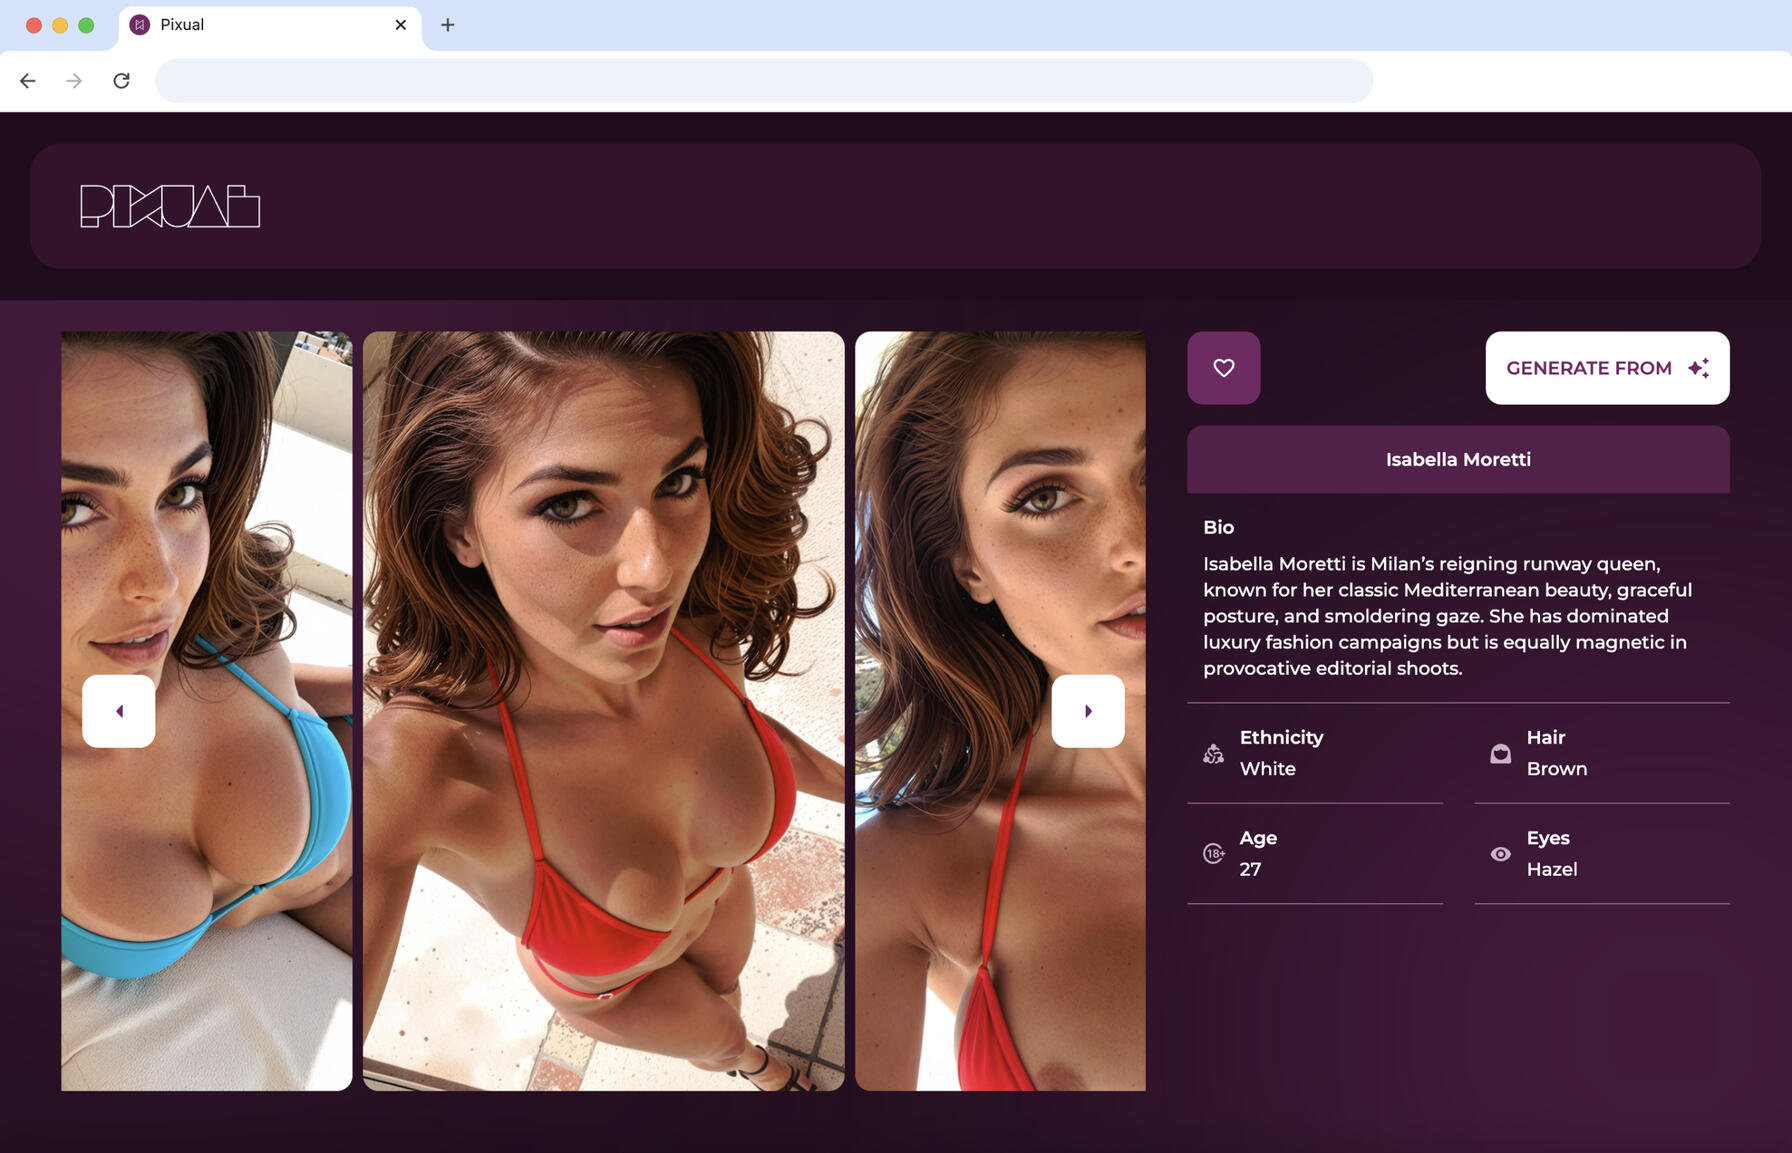
Task: Open a new browser tab
Action: click(x=448, y=25)
